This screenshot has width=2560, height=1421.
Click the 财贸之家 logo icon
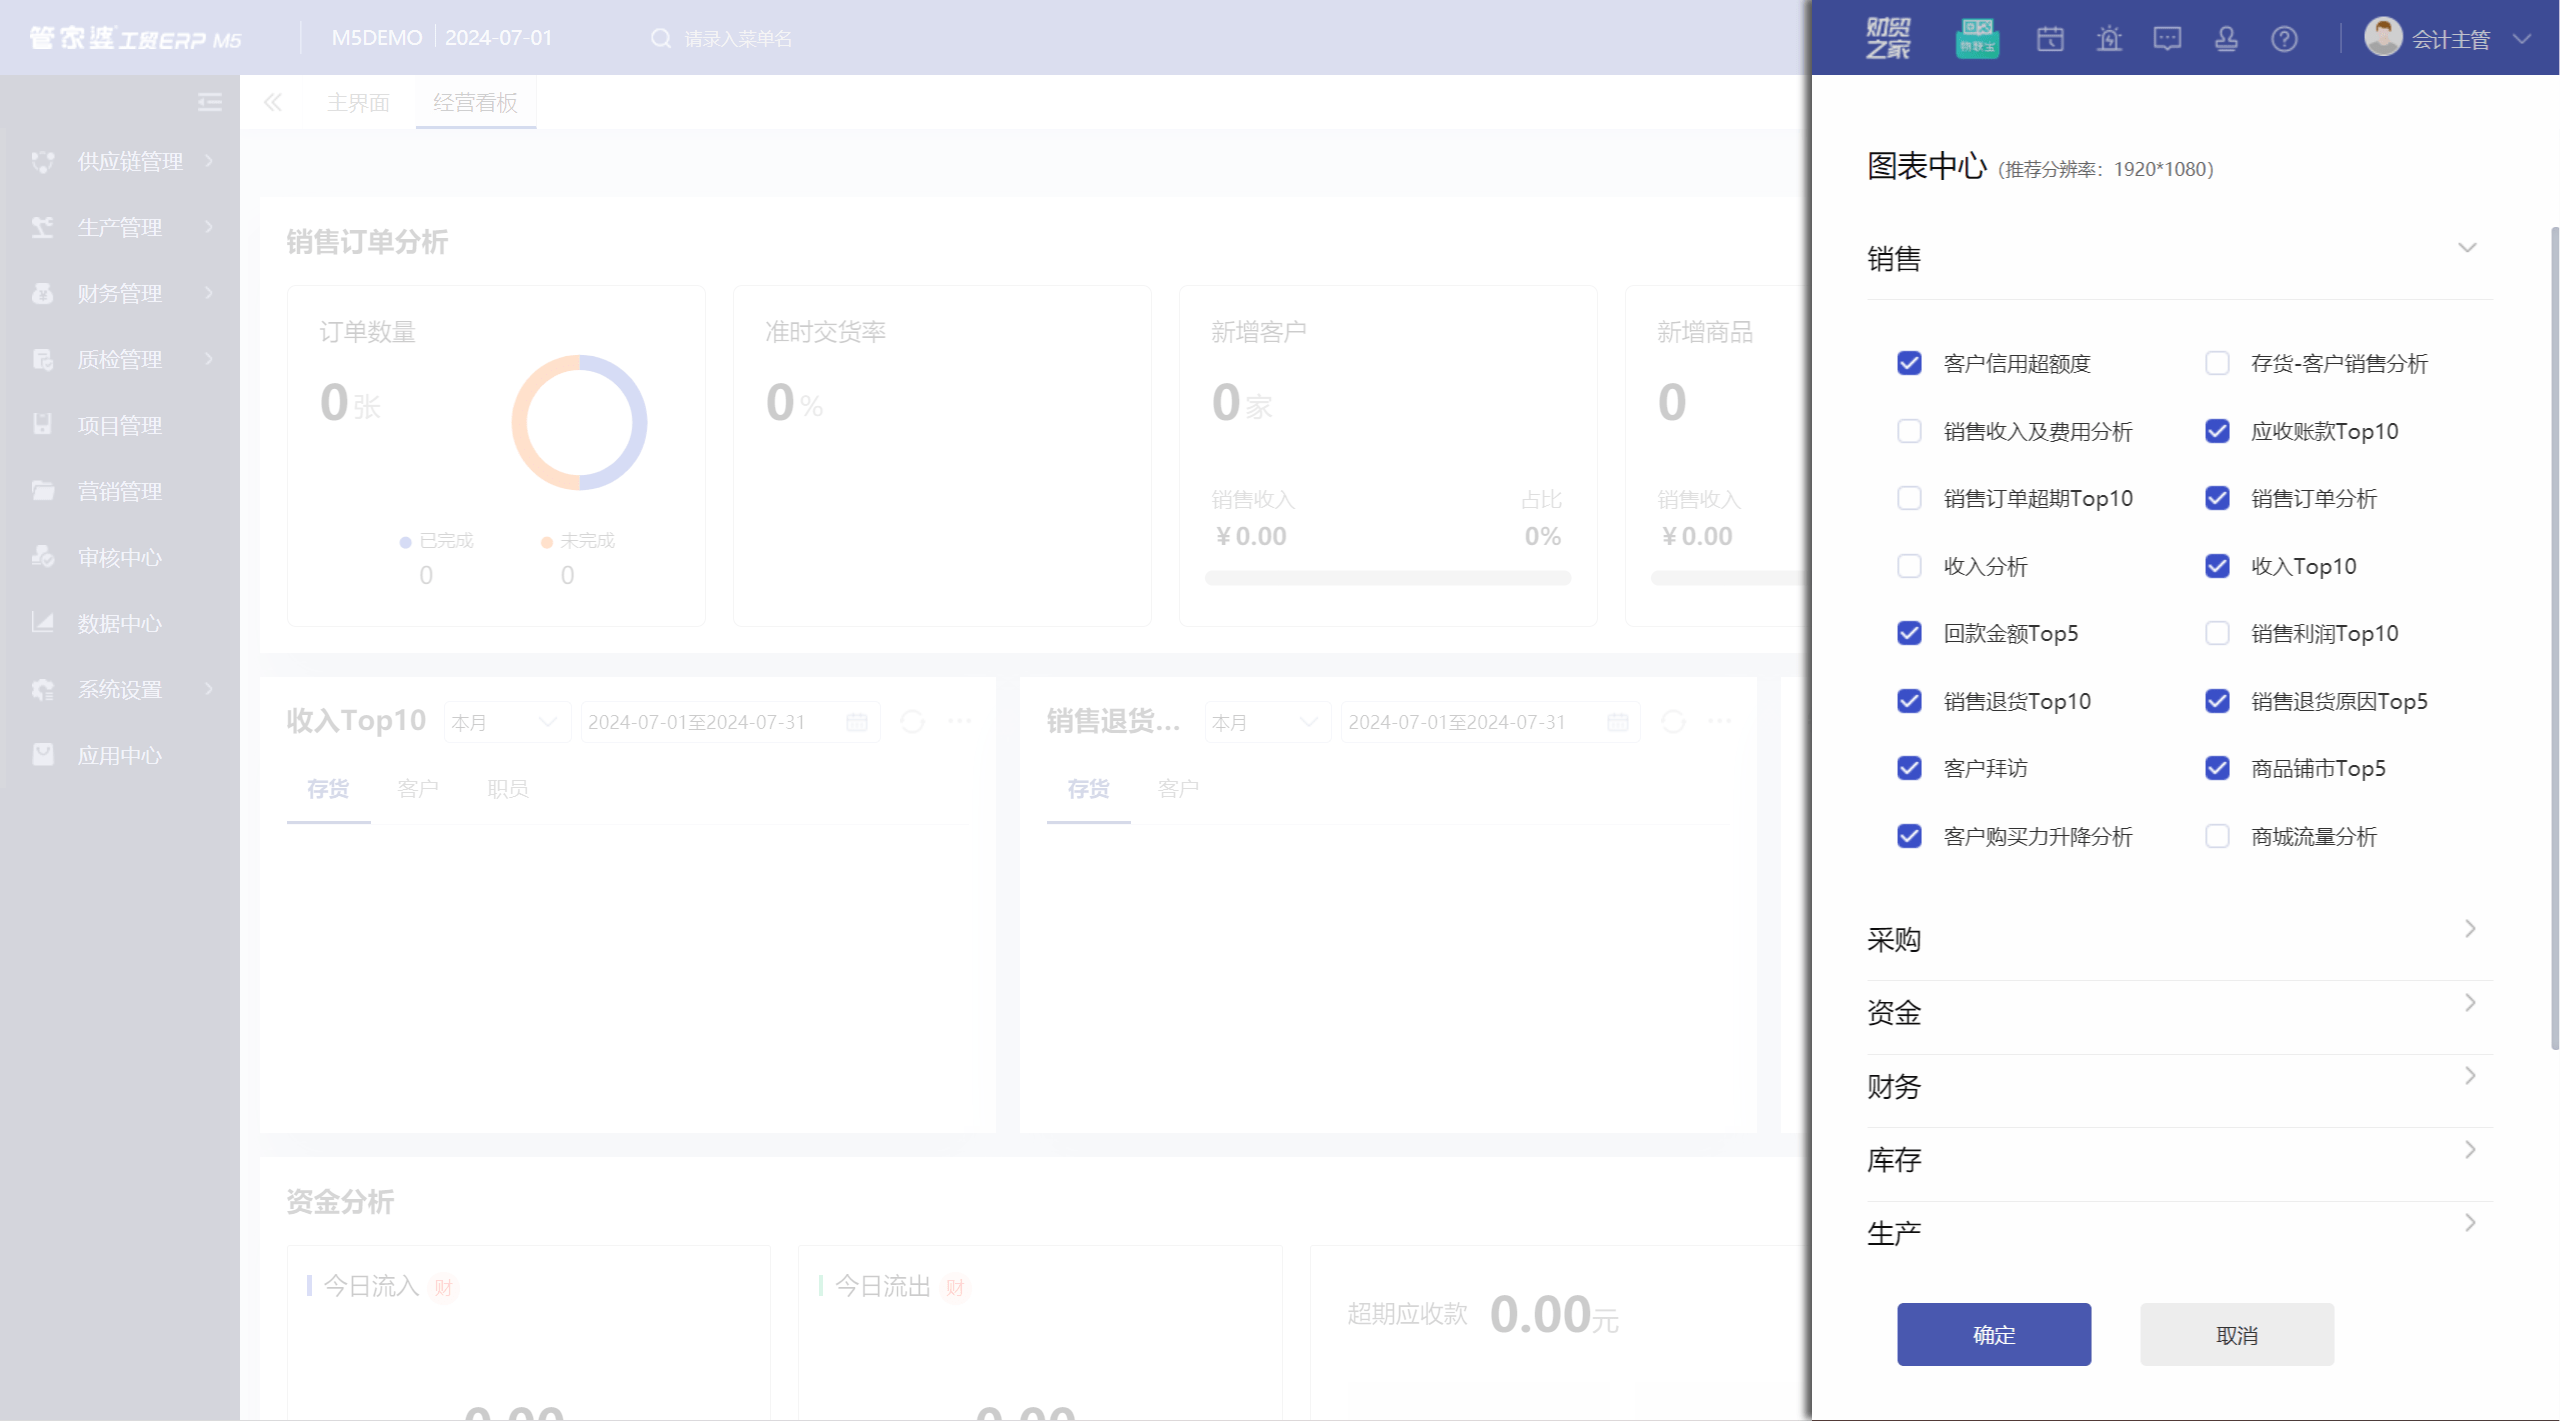tap(1887, 38)
